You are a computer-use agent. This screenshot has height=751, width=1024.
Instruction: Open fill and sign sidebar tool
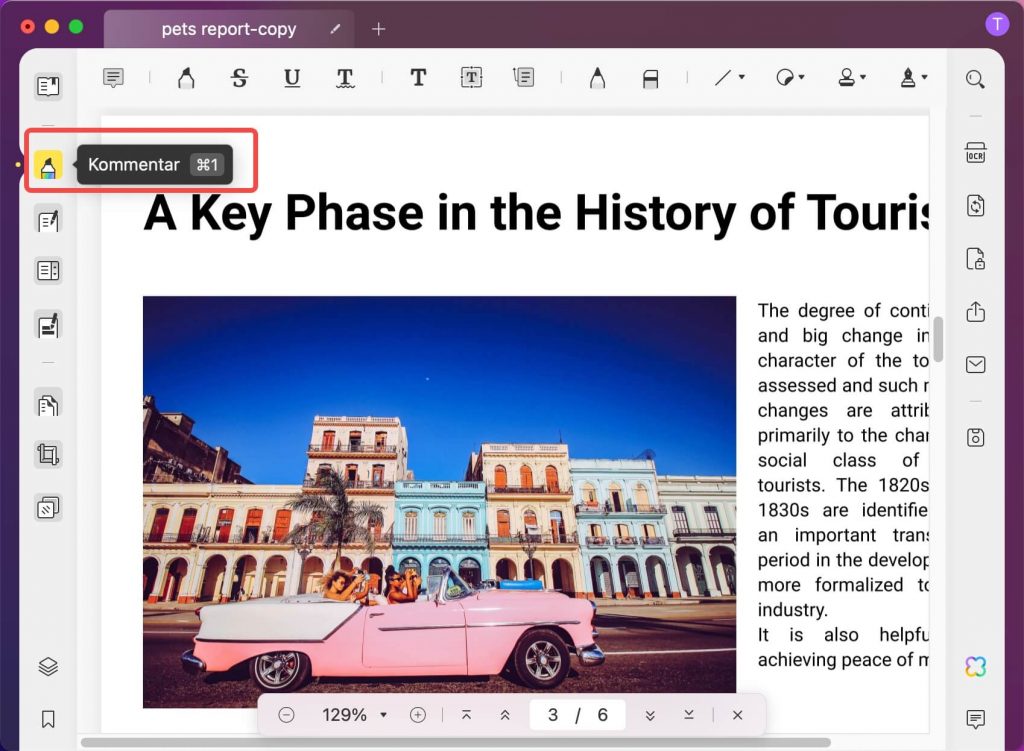[48, 325]
